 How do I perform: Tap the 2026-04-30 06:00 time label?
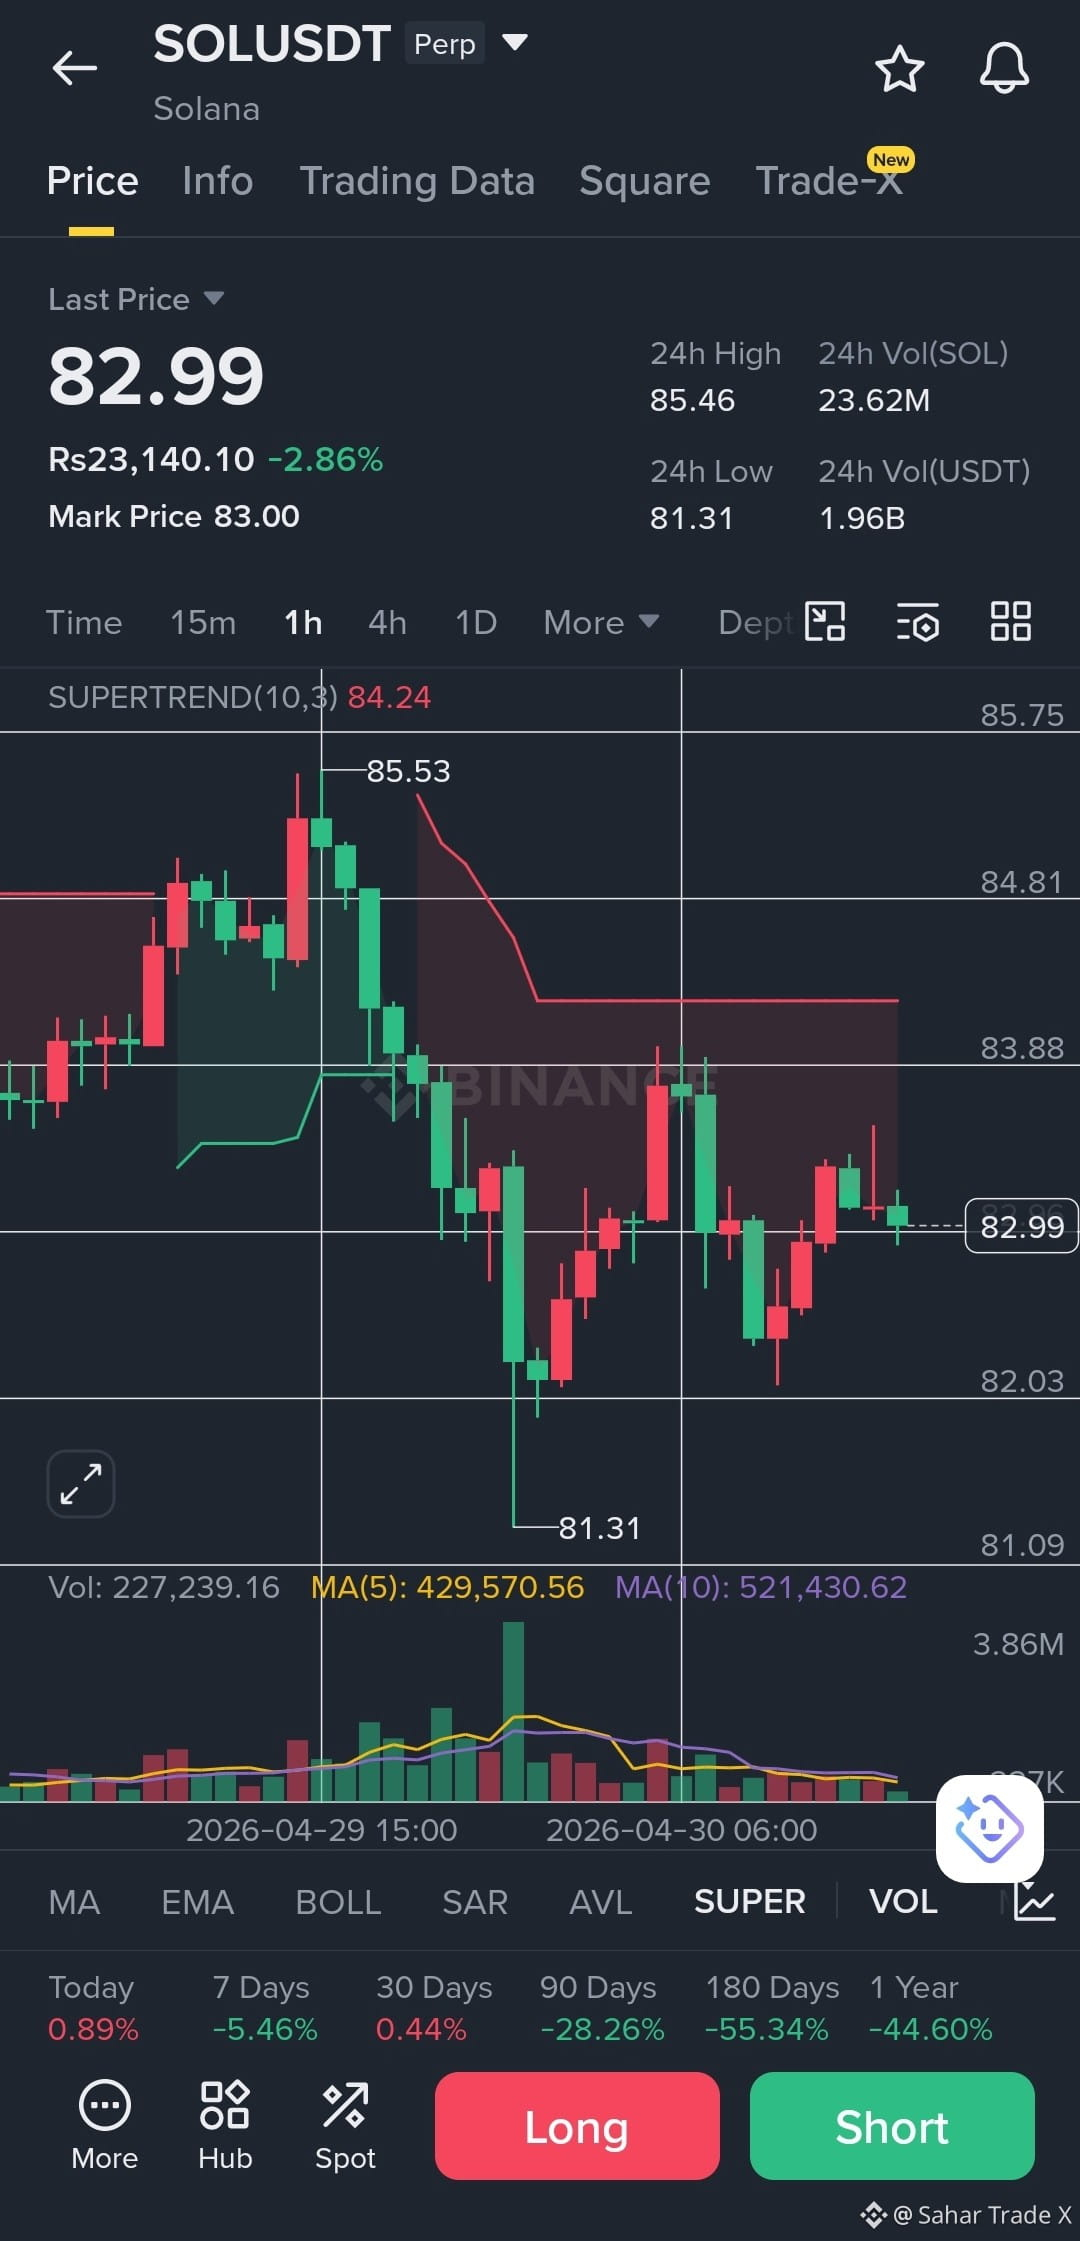click(682, 1829)
